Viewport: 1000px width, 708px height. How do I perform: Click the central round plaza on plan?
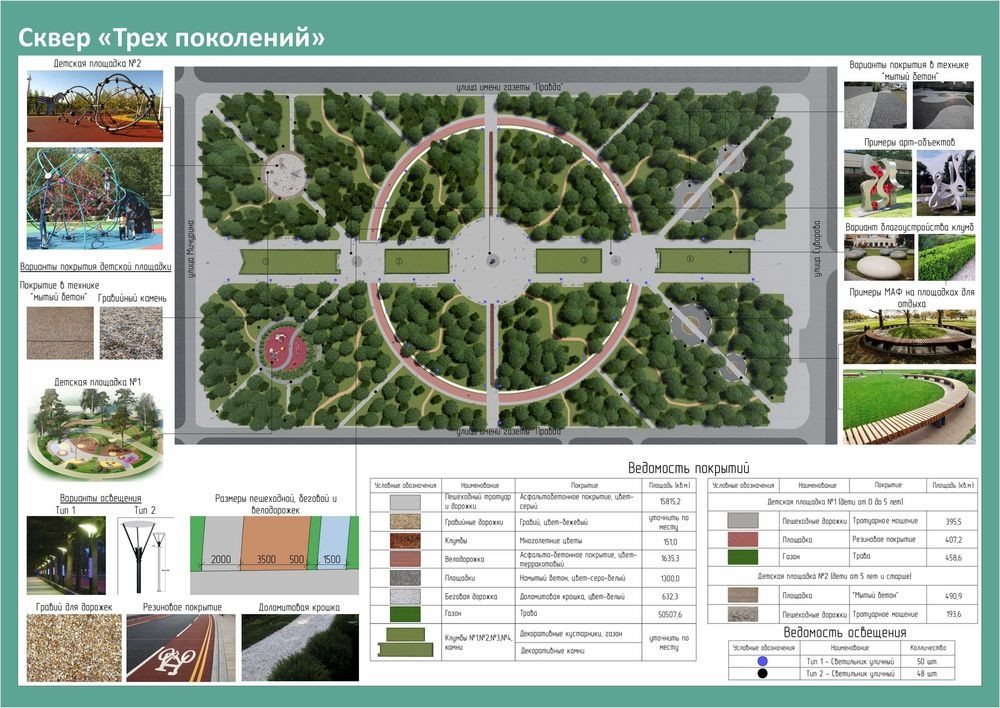point(492,260)
